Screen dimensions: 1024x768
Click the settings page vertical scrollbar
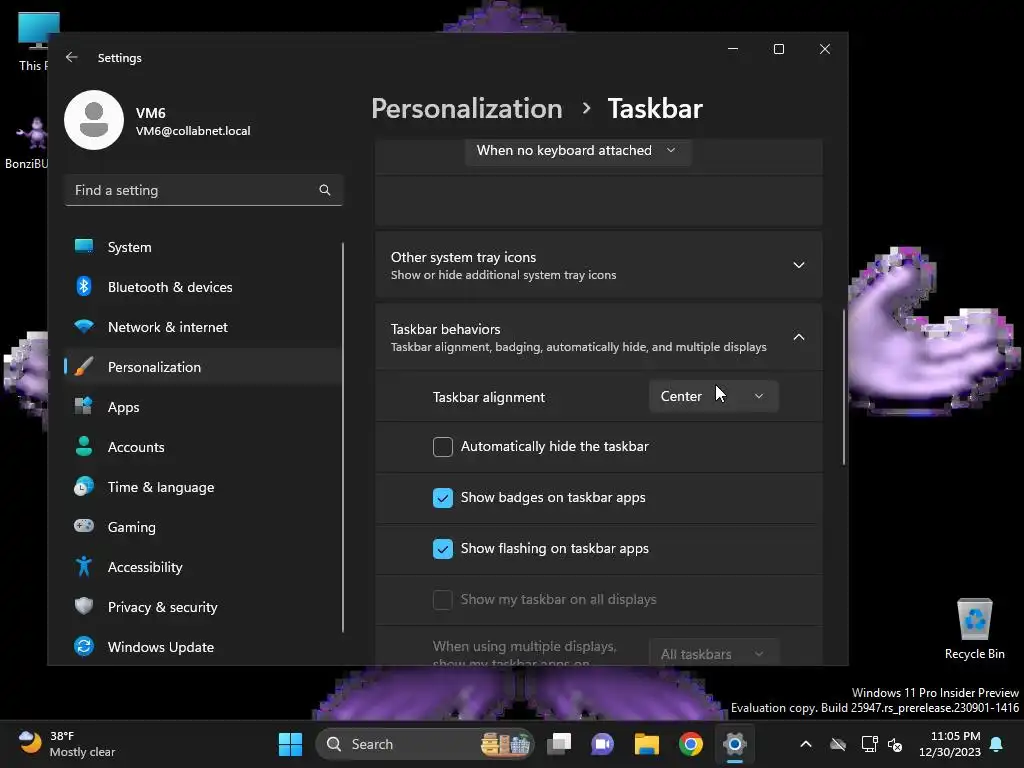tap(844, 387)
